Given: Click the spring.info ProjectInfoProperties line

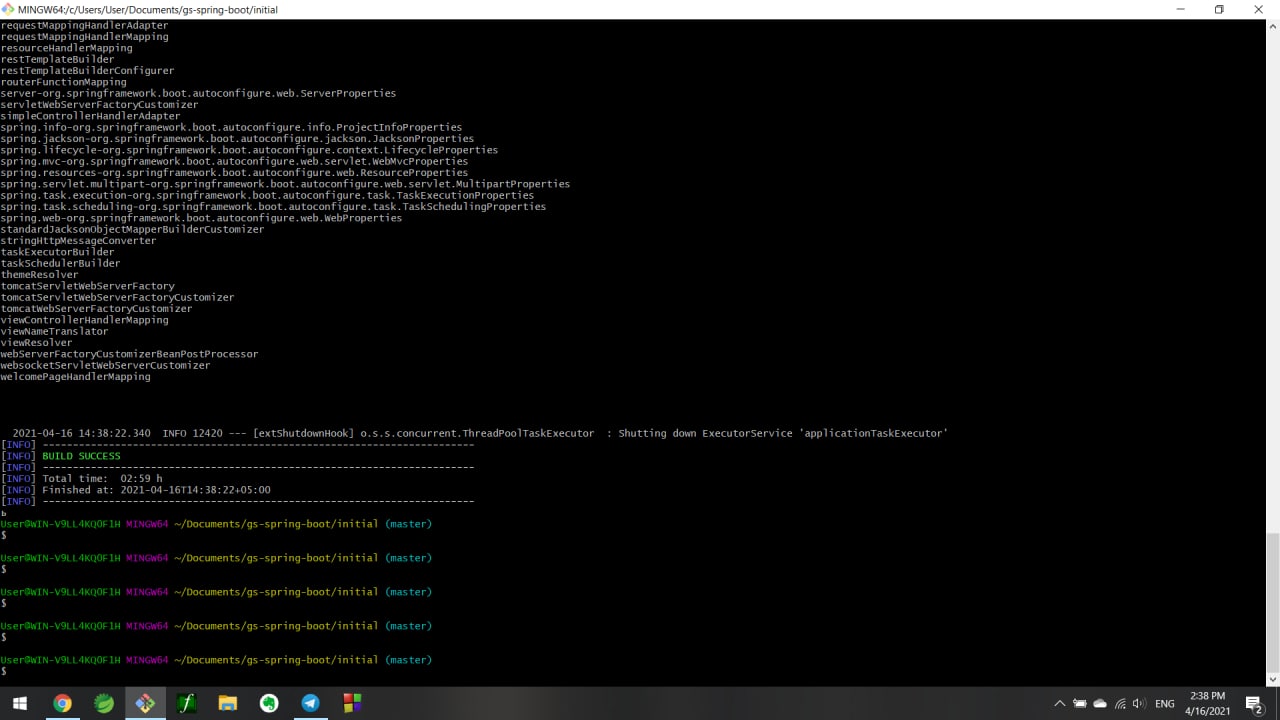Looking at the screenshot, I should click(x=231, y=127).
